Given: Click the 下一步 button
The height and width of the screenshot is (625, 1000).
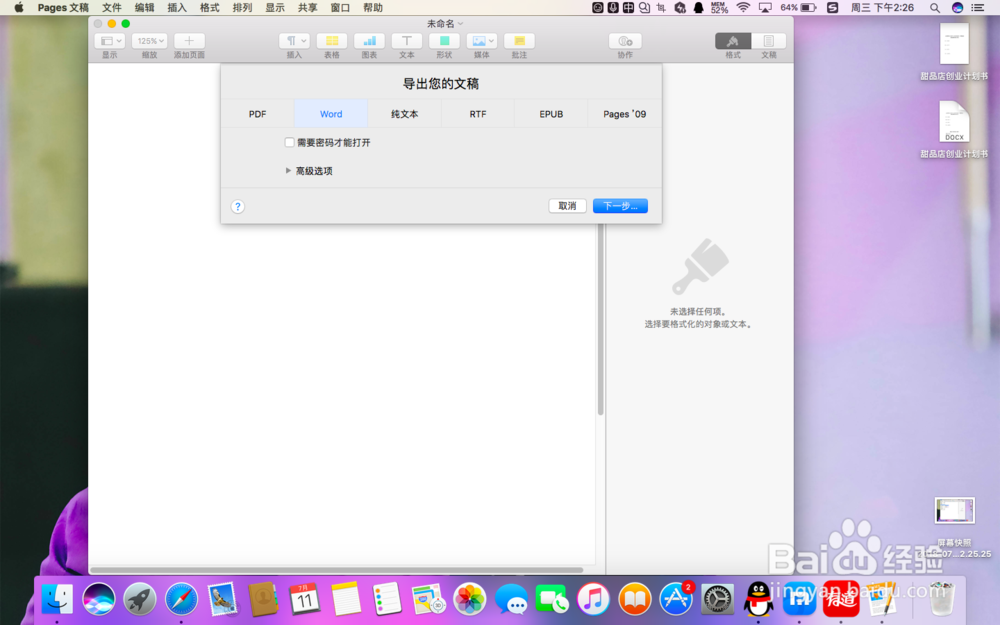Looking at the screenshot, I should 621,206.
